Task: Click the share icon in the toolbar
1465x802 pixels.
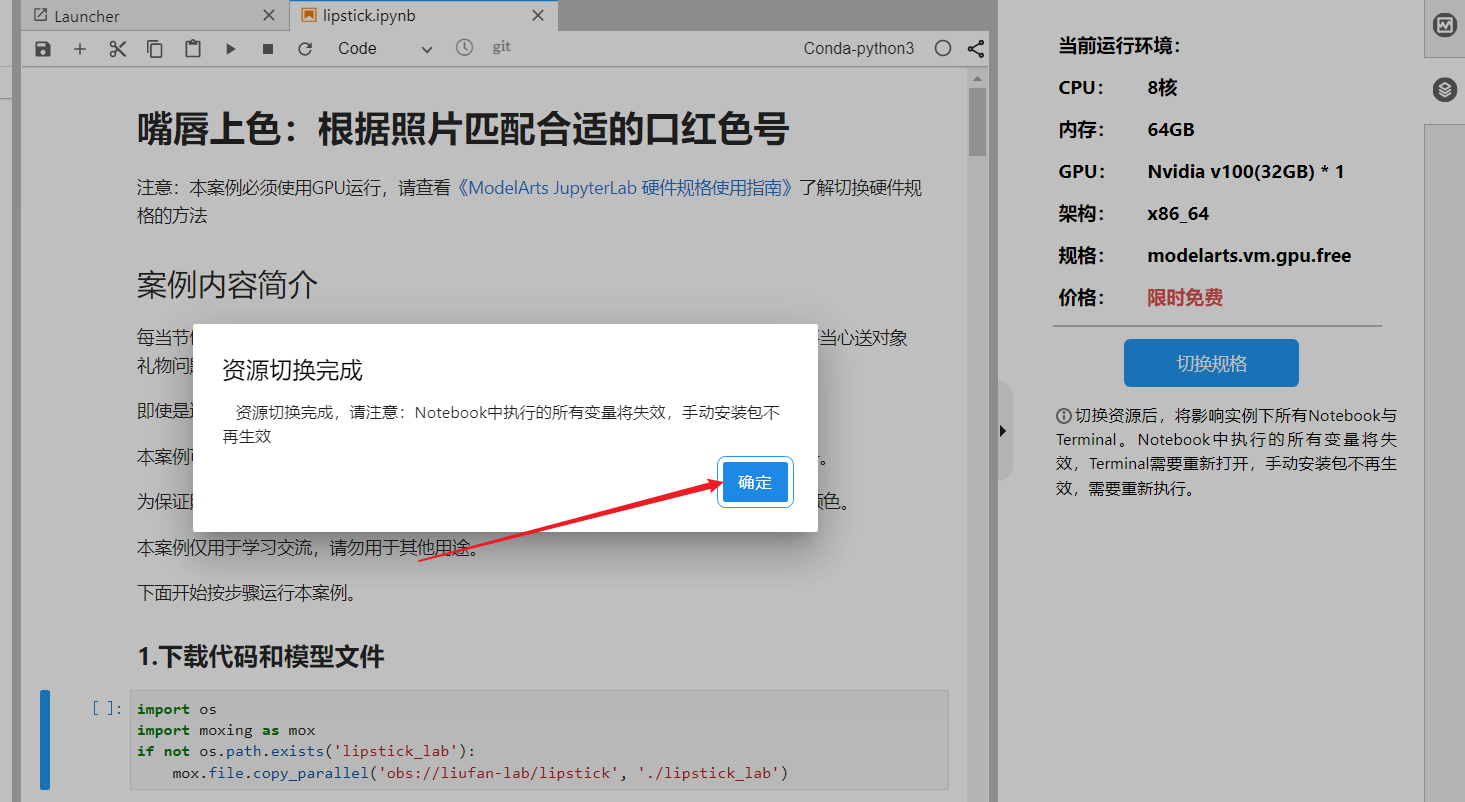Action: pyautogui.click(x=976, y=49)
